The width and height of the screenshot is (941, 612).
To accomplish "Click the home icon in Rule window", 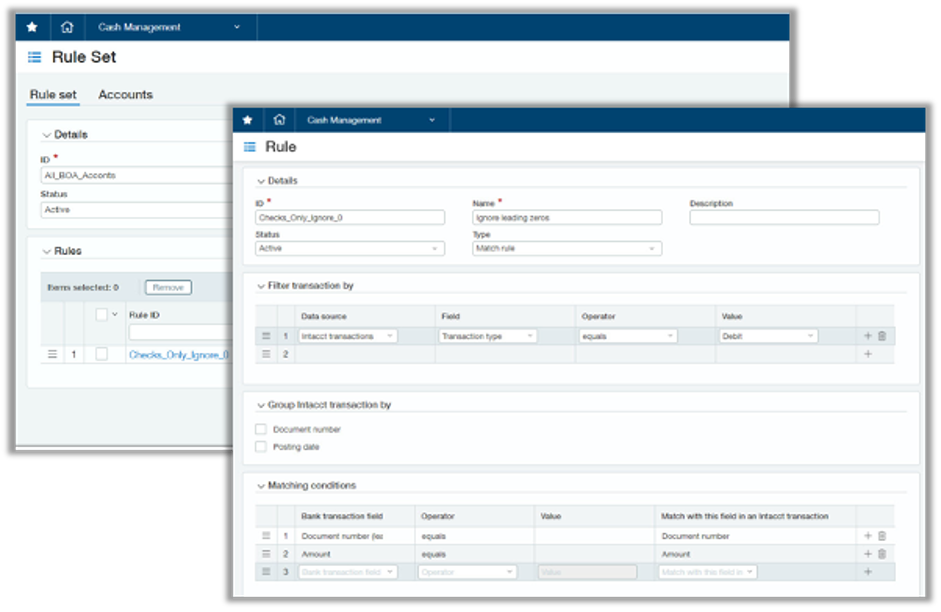I will [x=278, y=120].
